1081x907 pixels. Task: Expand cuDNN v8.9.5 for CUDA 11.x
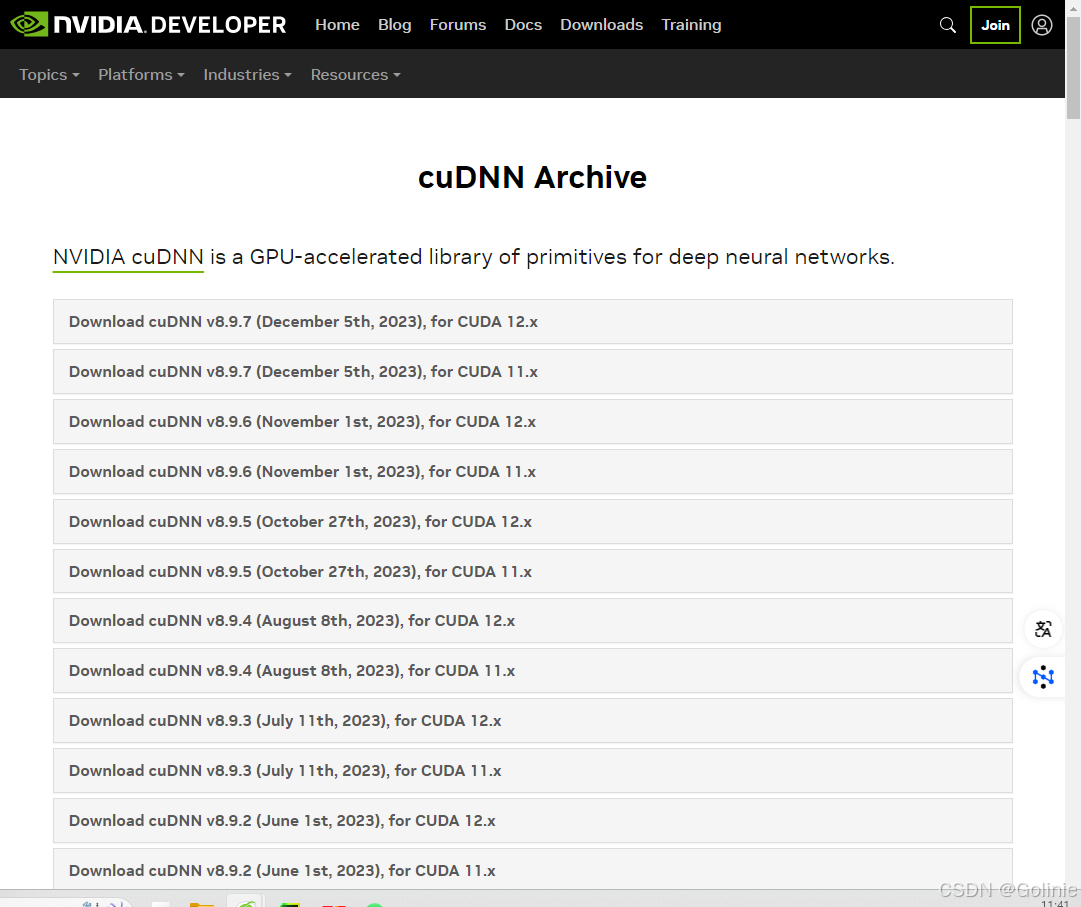point(533,571)
